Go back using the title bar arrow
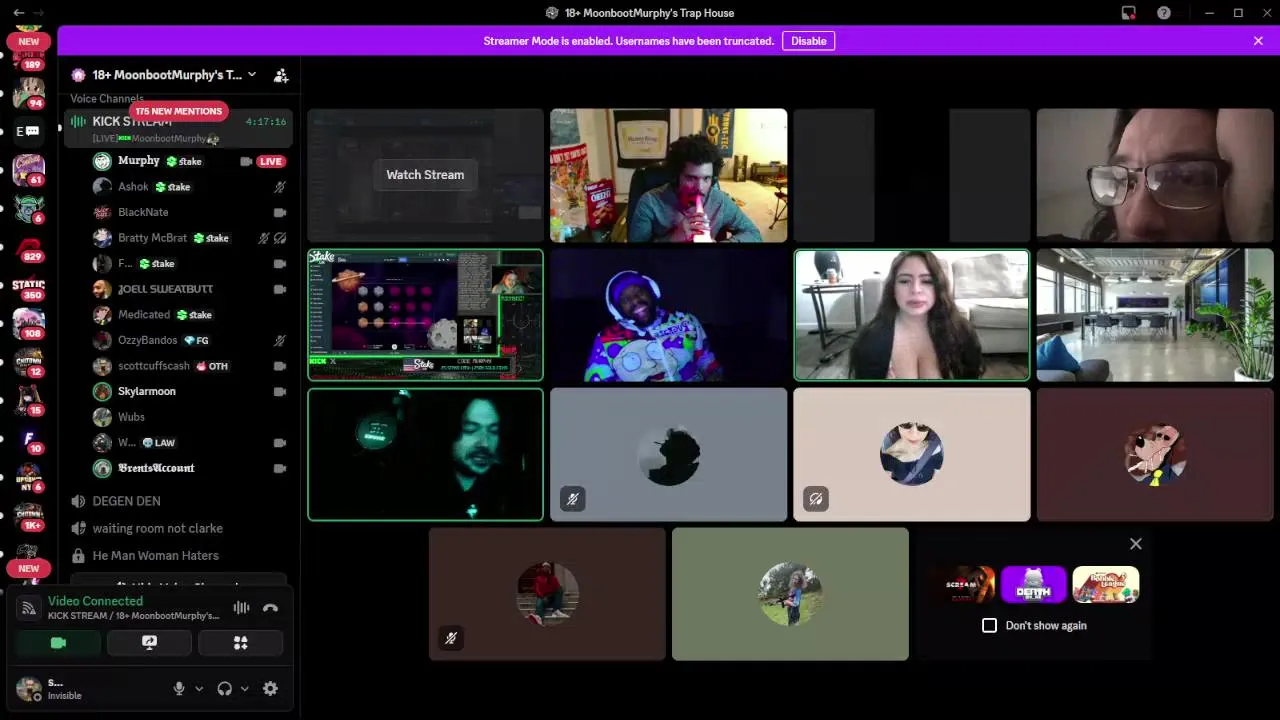 click(x=18, y=13)
